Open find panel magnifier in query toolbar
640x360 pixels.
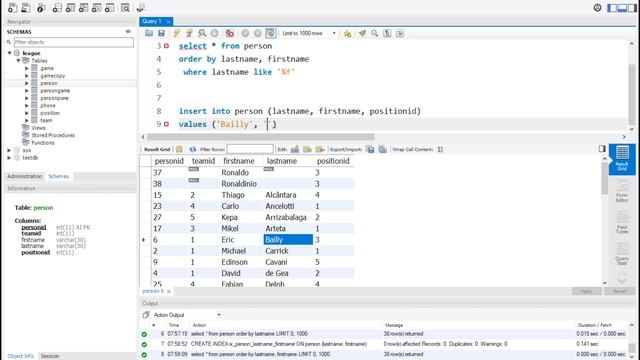coord(374,33)
